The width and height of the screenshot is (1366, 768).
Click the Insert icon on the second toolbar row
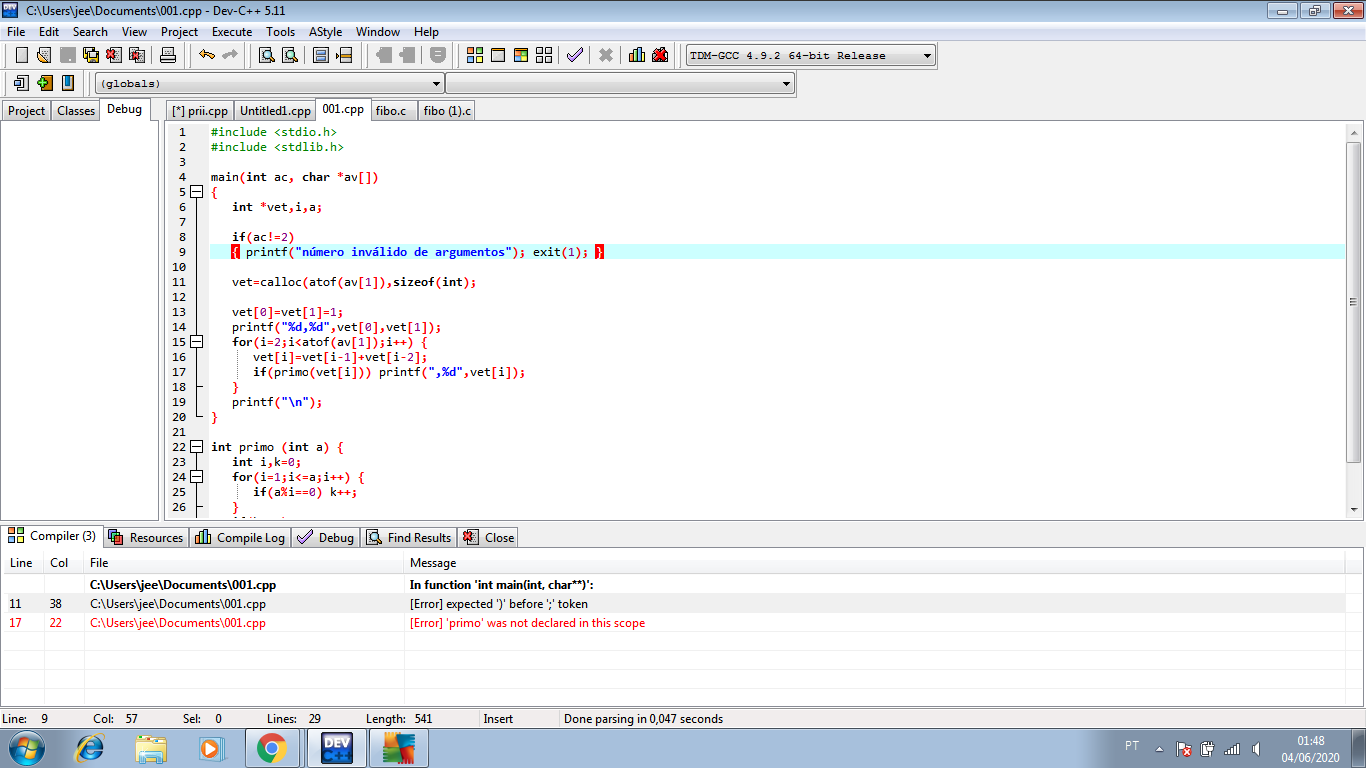click(21, 83)
